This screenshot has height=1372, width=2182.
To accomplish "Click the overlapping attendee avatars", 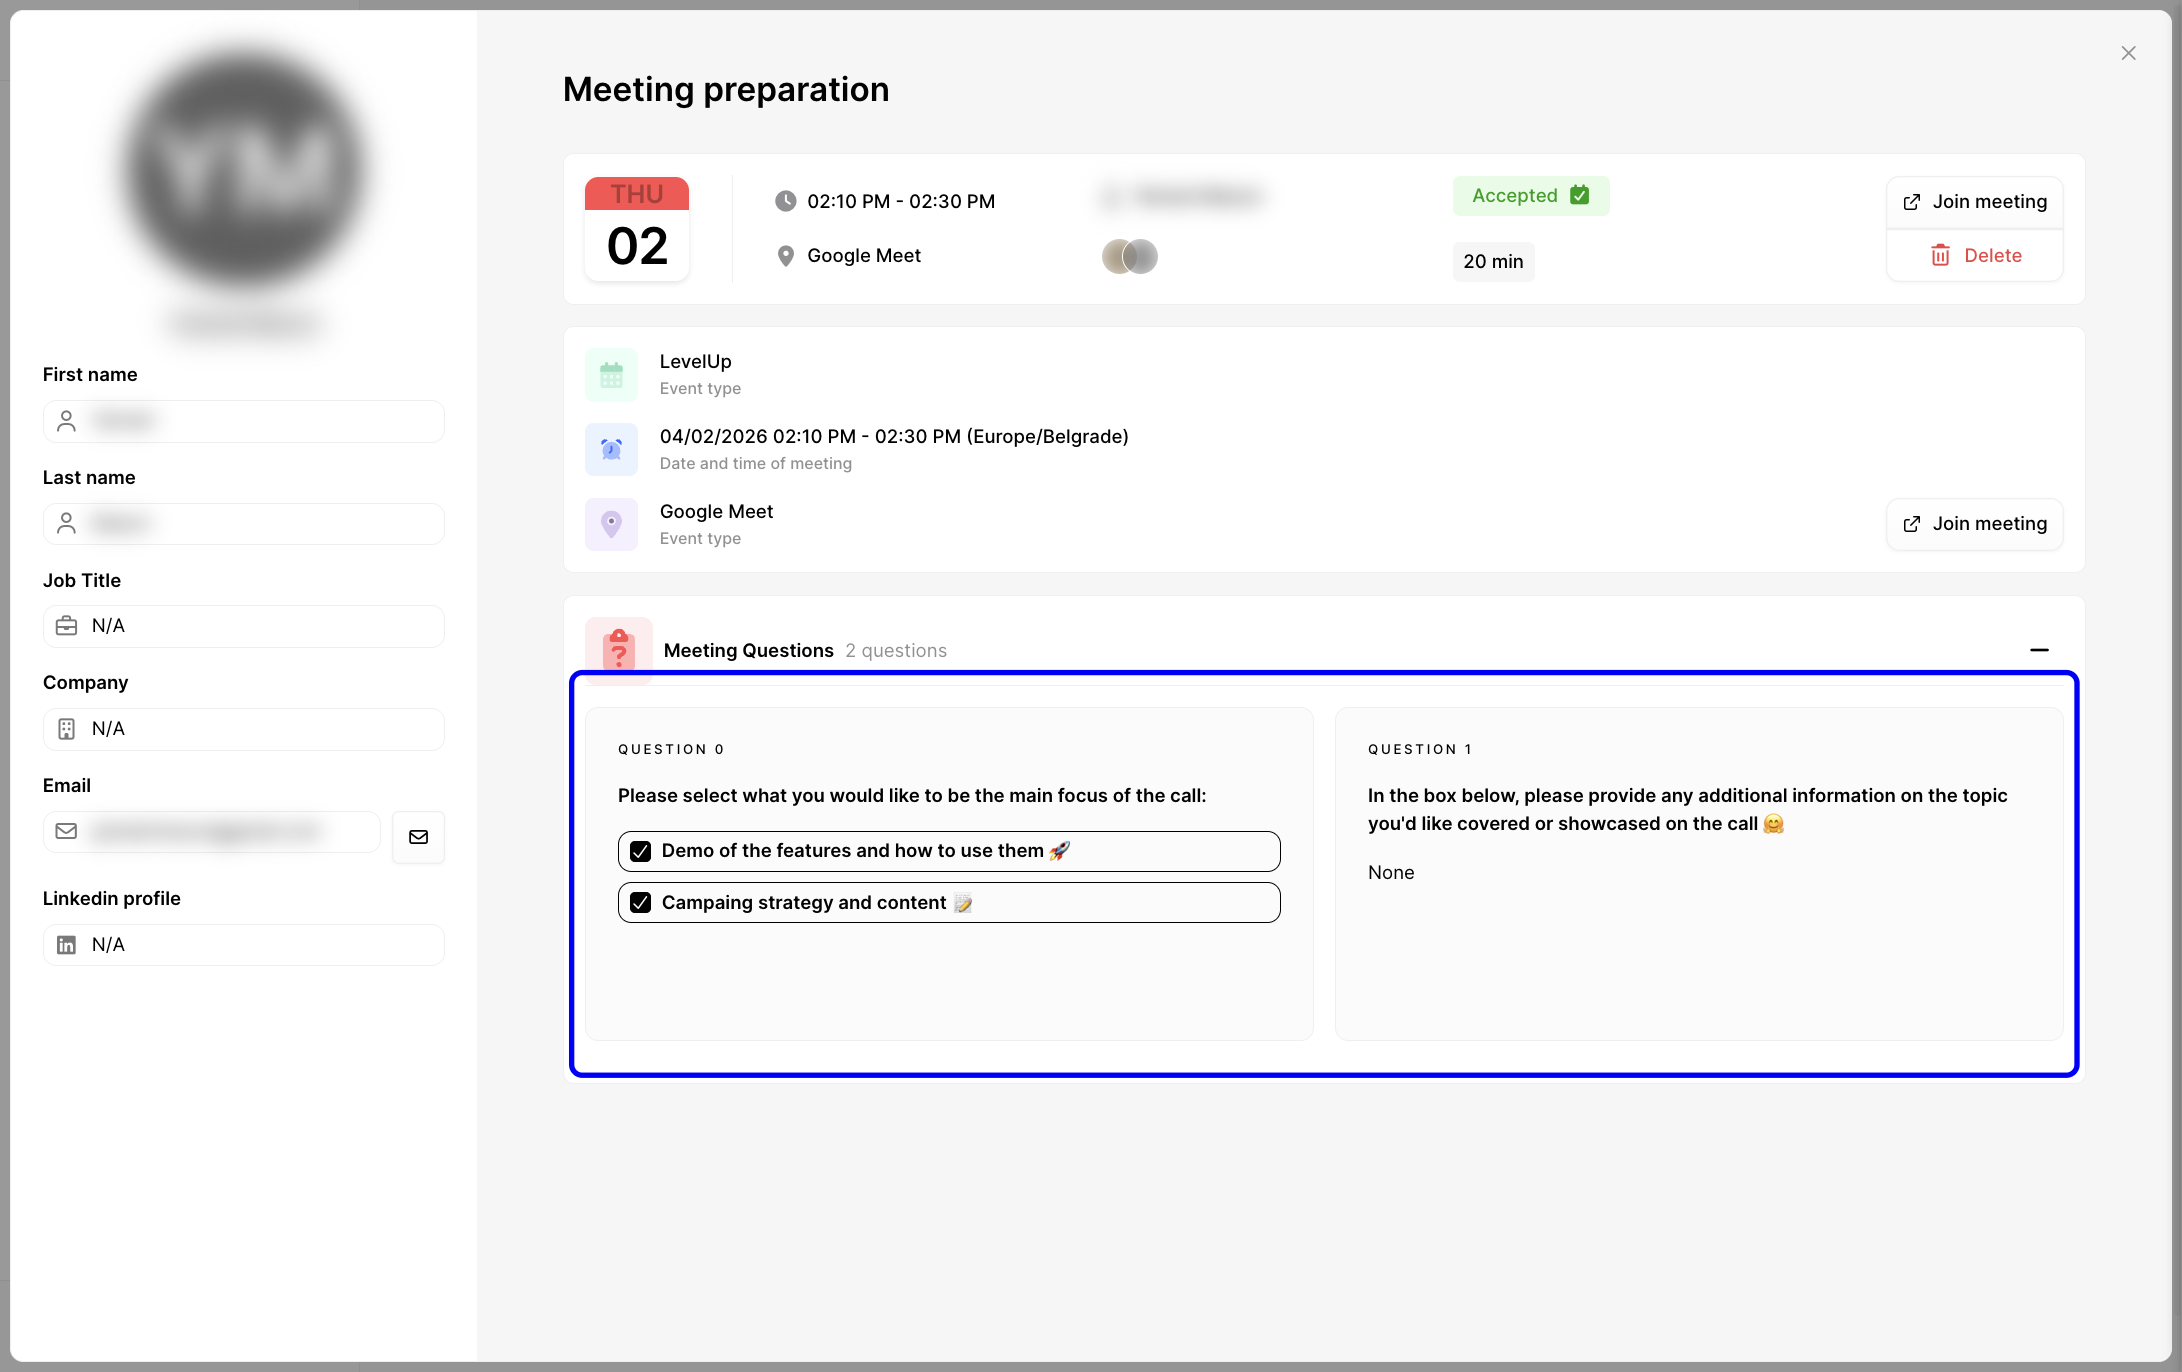I will (1128, 256).
